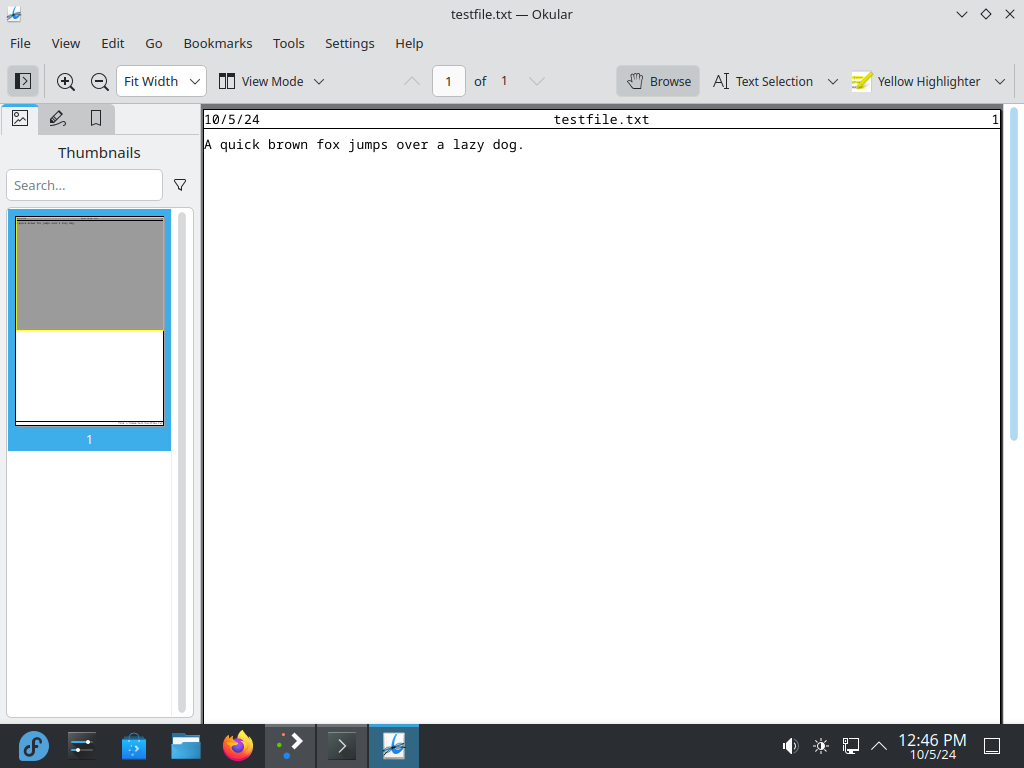The height and width of the screenshot is (768, 1024).
Task: Open System Settings from taskbar
Action: click(82, 746)
